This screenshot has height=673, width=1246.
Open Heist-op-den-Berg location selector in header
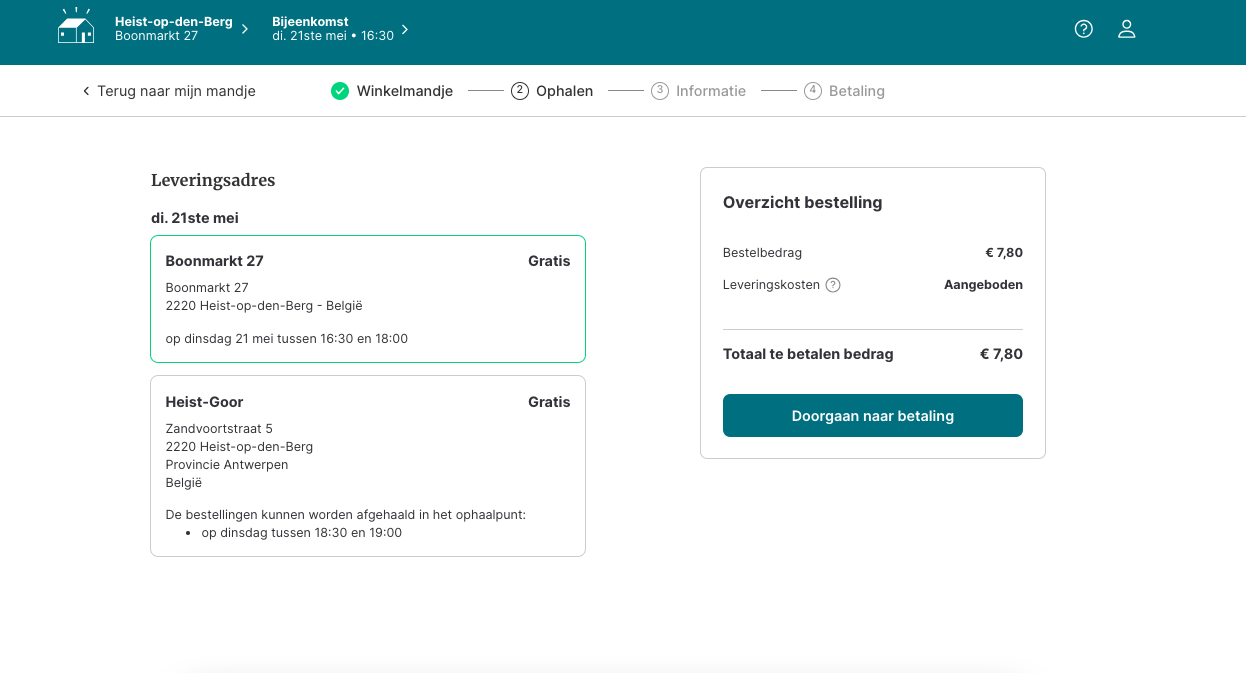pyautogui.click(x=181, y=29)
